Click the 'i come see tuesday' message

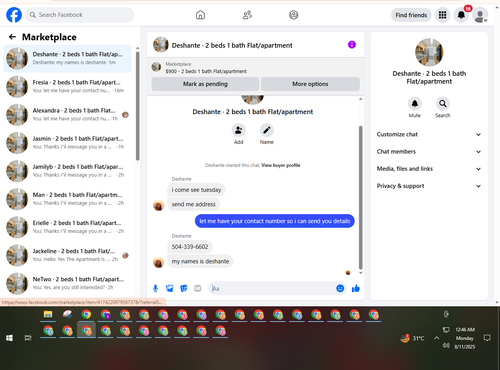pyautogui.click(x=196, y=190)
